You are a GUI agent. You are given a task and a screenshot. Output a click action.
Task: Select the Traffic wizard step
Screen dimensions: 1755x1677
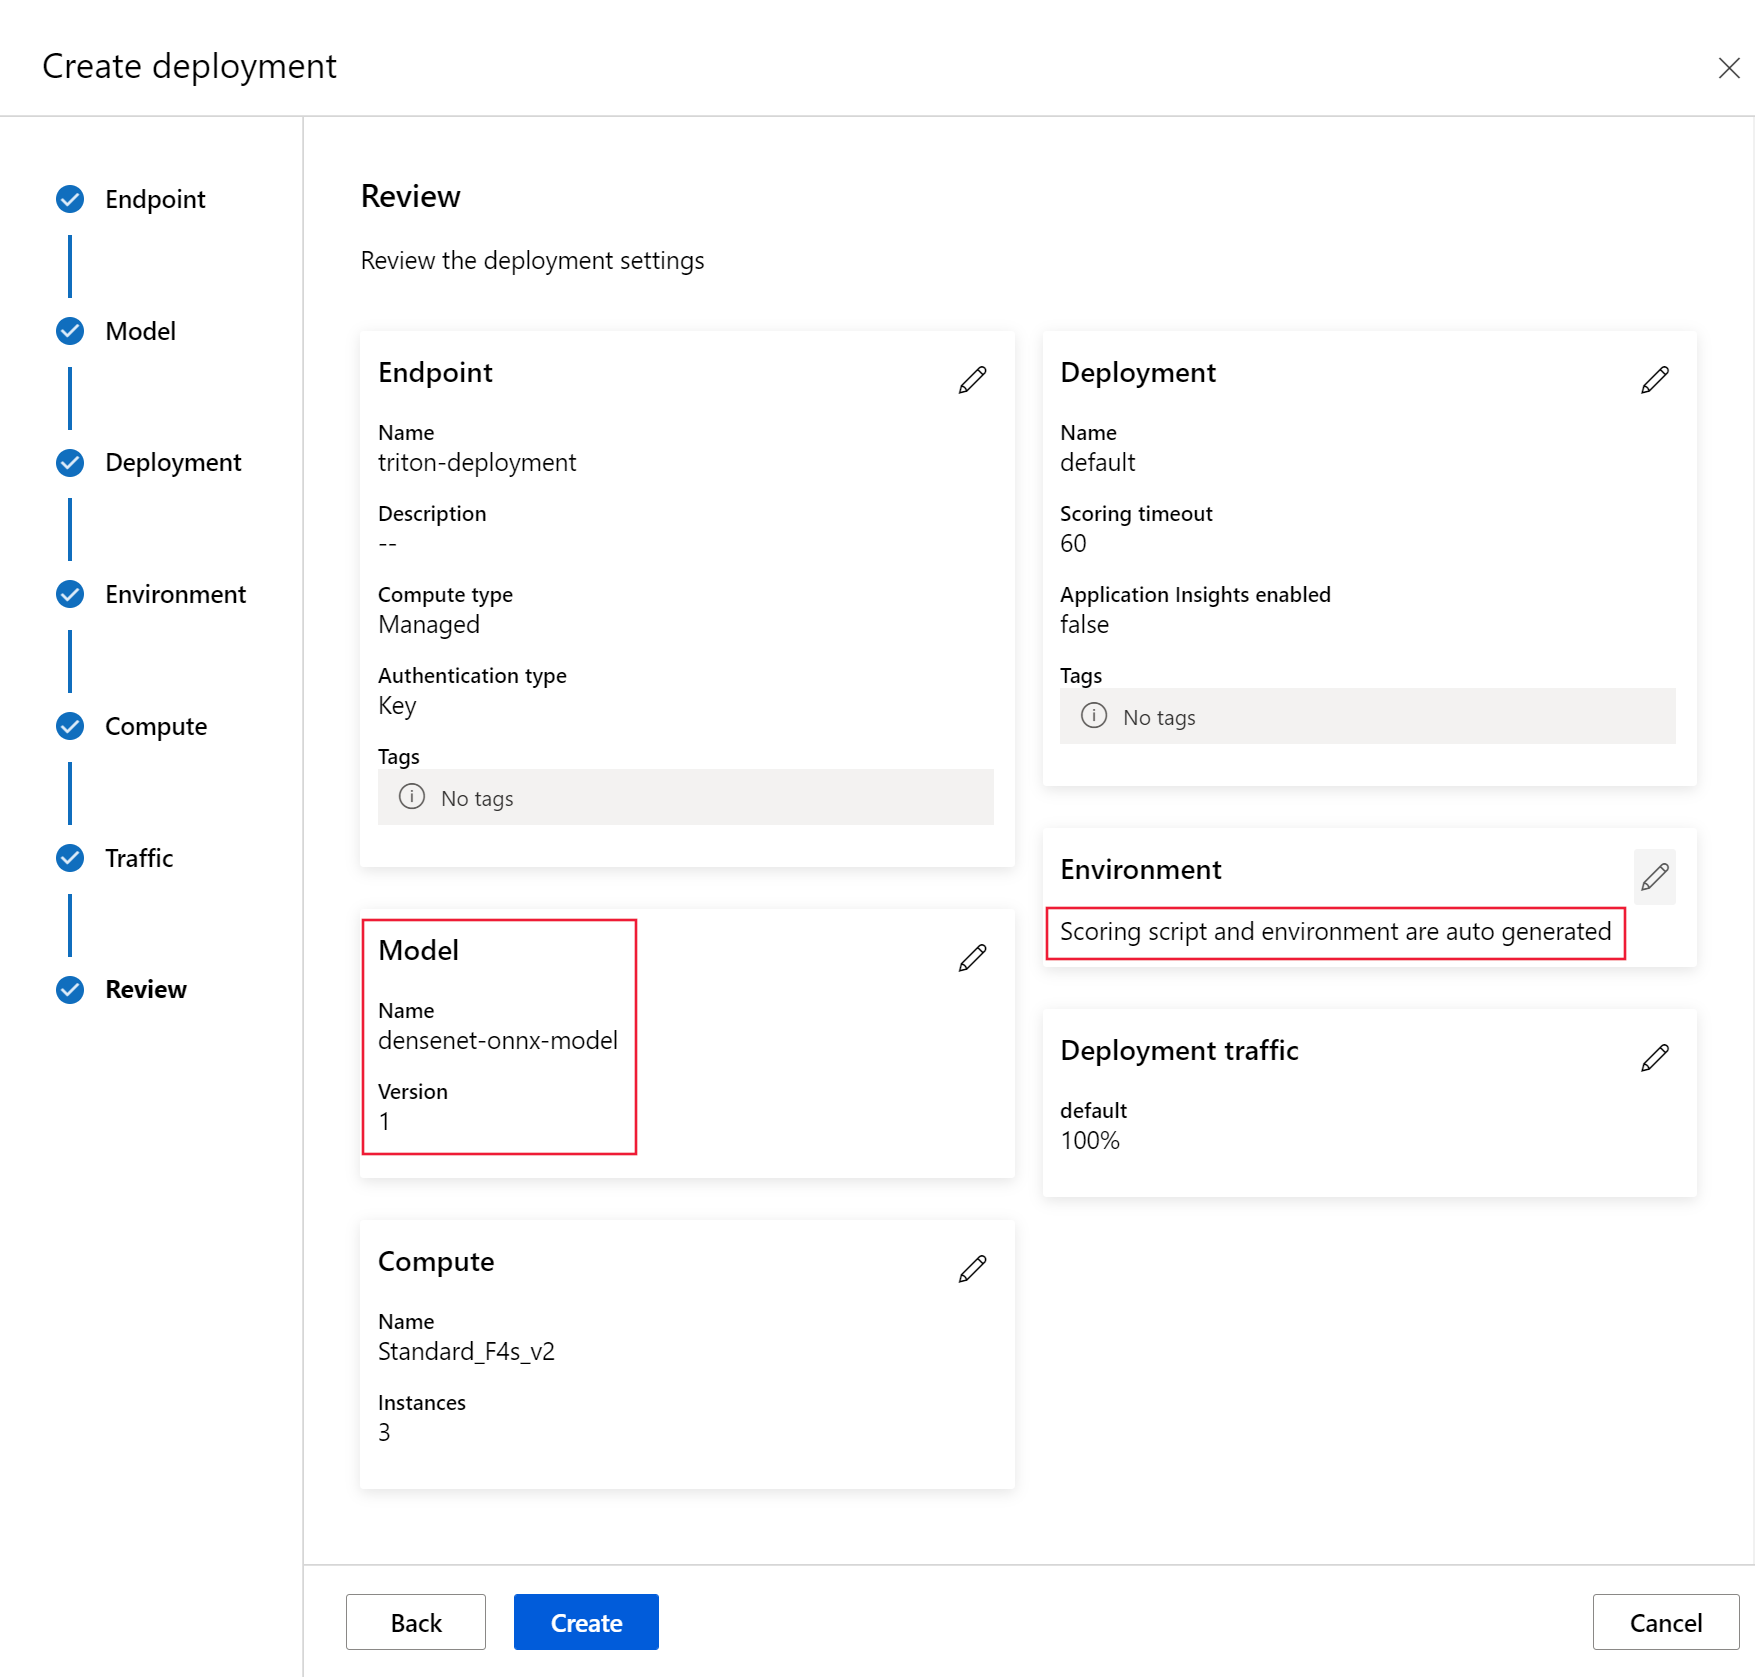pos(139,858)
